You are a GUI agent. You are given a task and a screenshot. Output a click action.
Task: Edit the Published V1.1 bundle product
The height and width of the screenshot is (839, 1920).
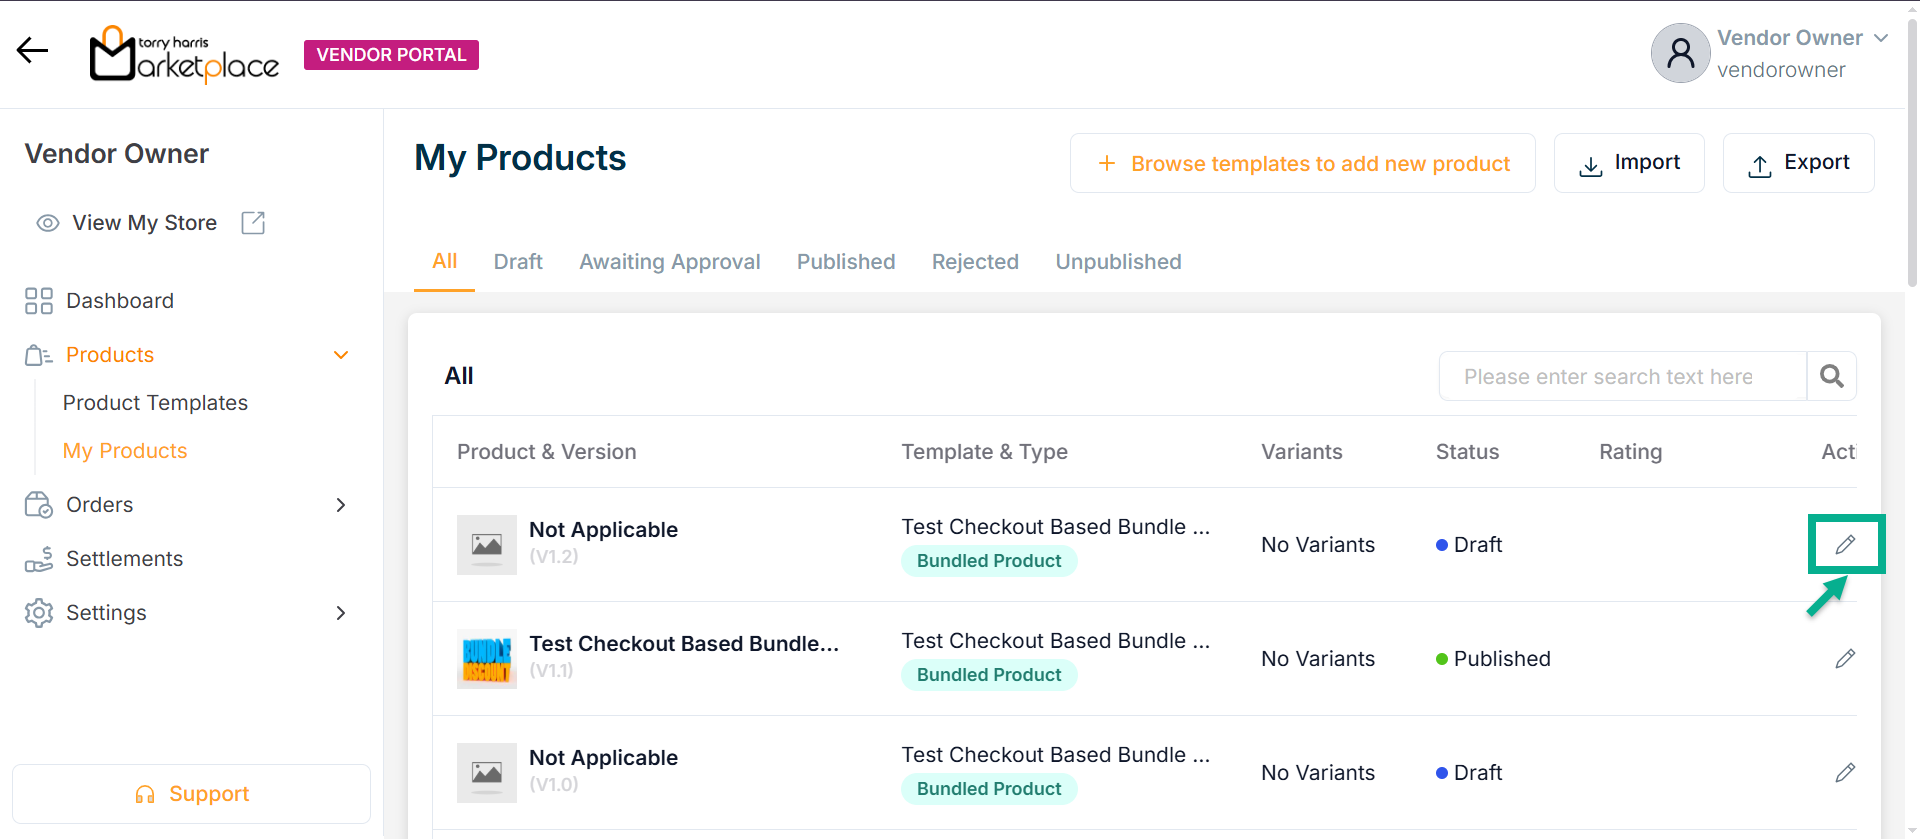pos(1845,658)
